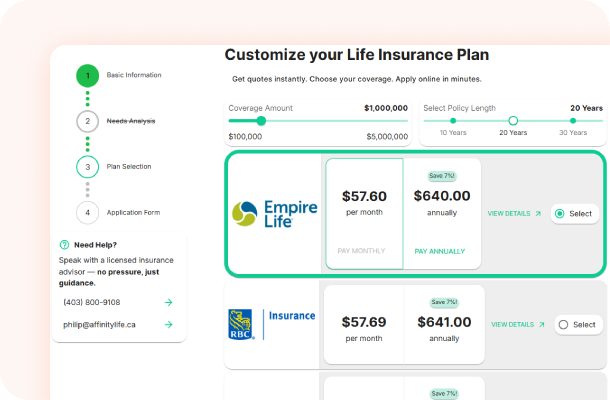The image size is (610, 400).
Task: Click the Coverage Amount slider handle
Action: tap(261, 121)
